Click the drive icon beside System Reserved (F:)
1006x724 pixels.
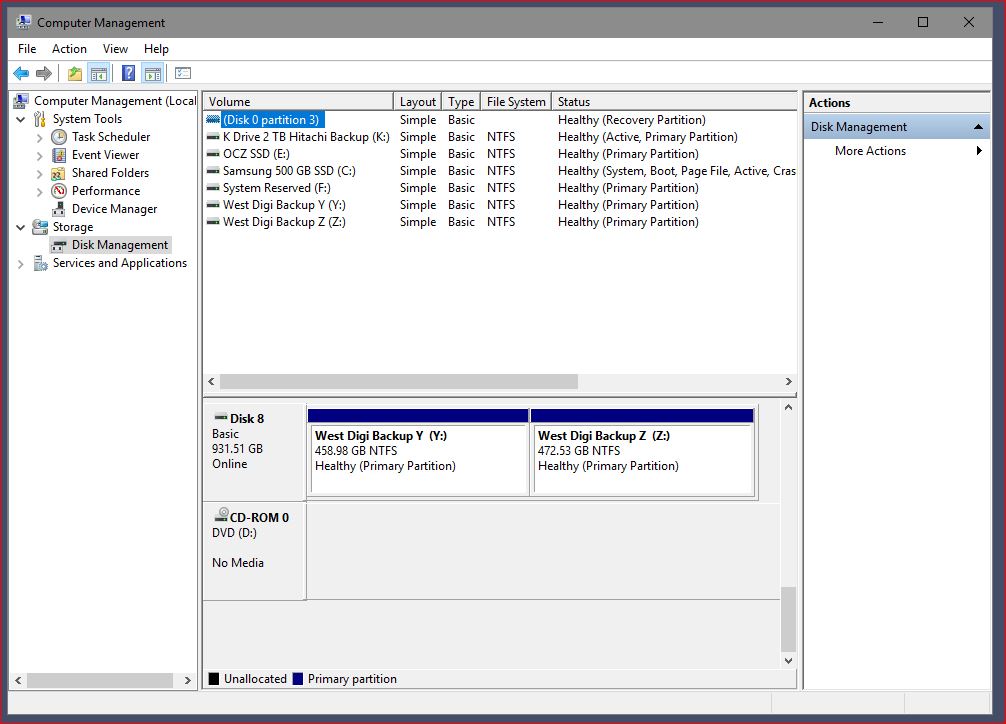[213, 188]
